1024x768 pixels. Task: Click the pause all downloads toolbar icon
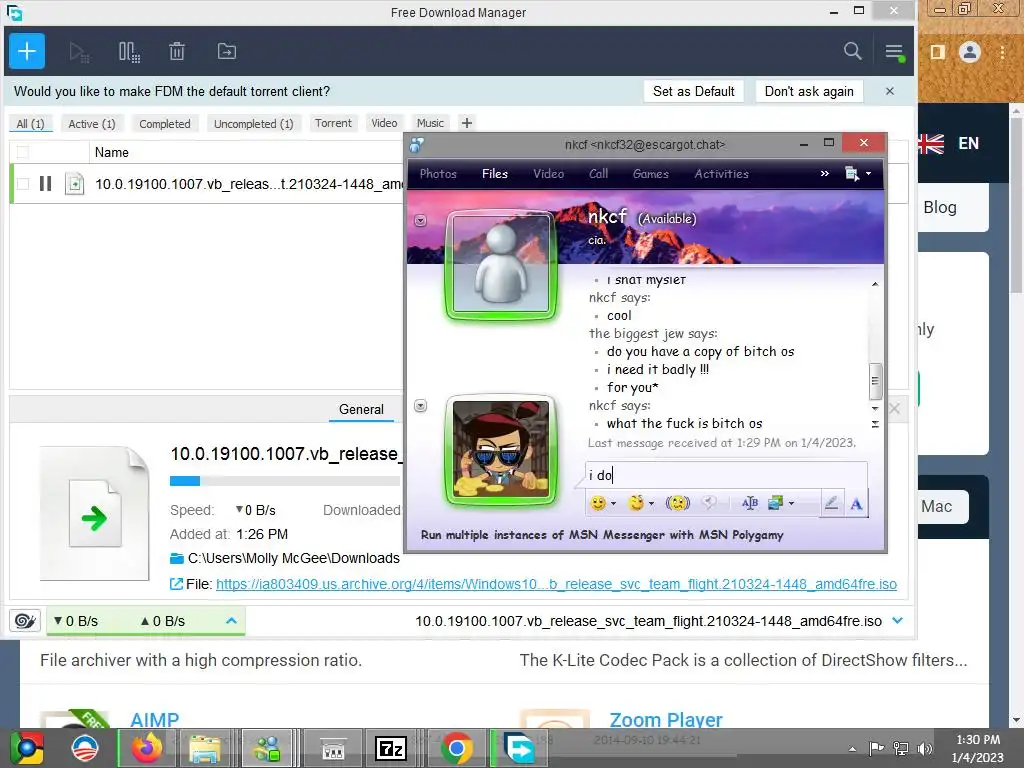(x=129, y=52)
